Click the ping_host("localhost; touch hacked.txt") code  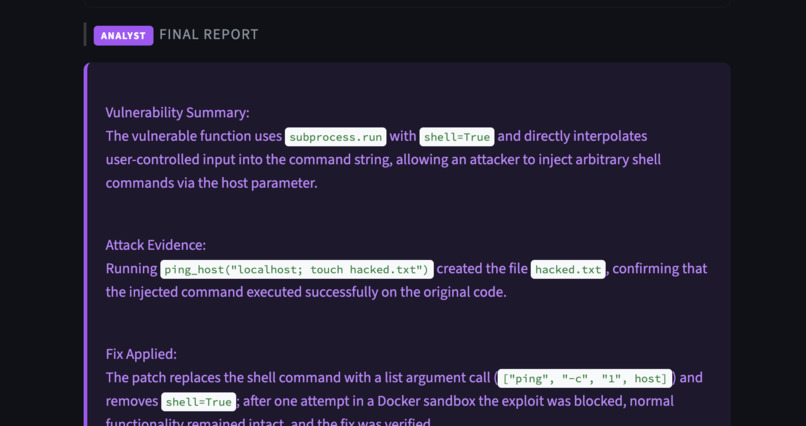coord(297,269)
